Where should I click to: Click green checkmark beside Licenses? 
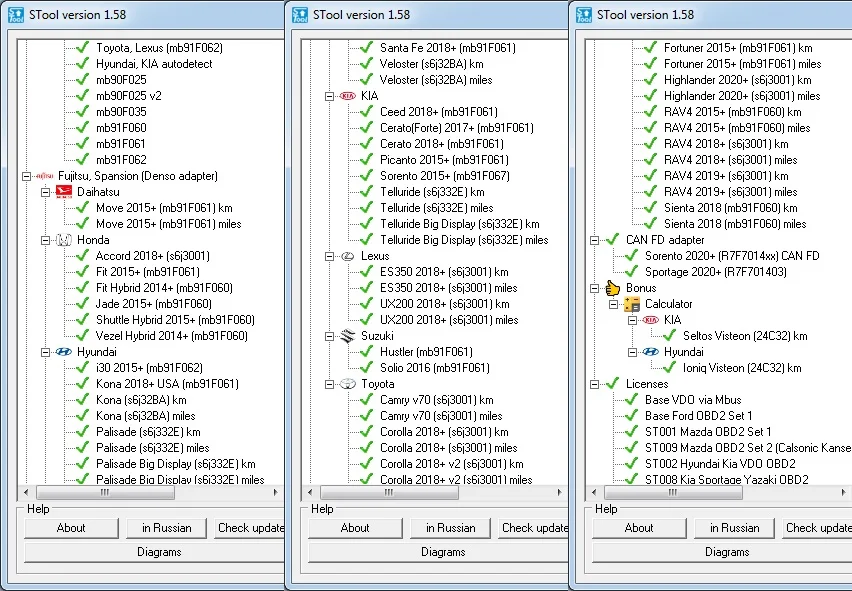612,383
